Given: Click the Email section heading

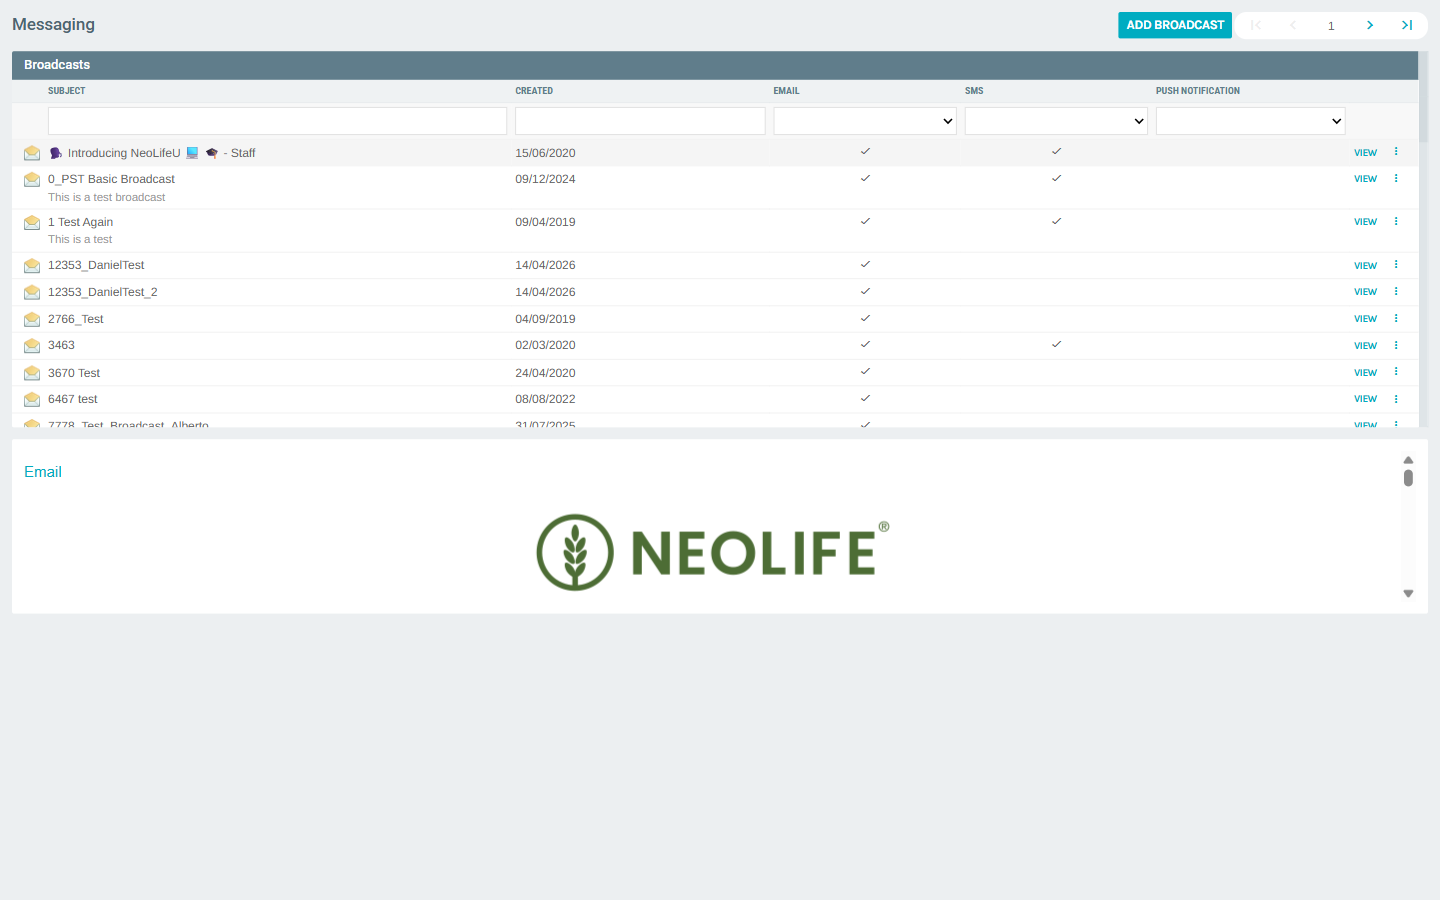Looking at the screenshot, I should click(43, 472).
